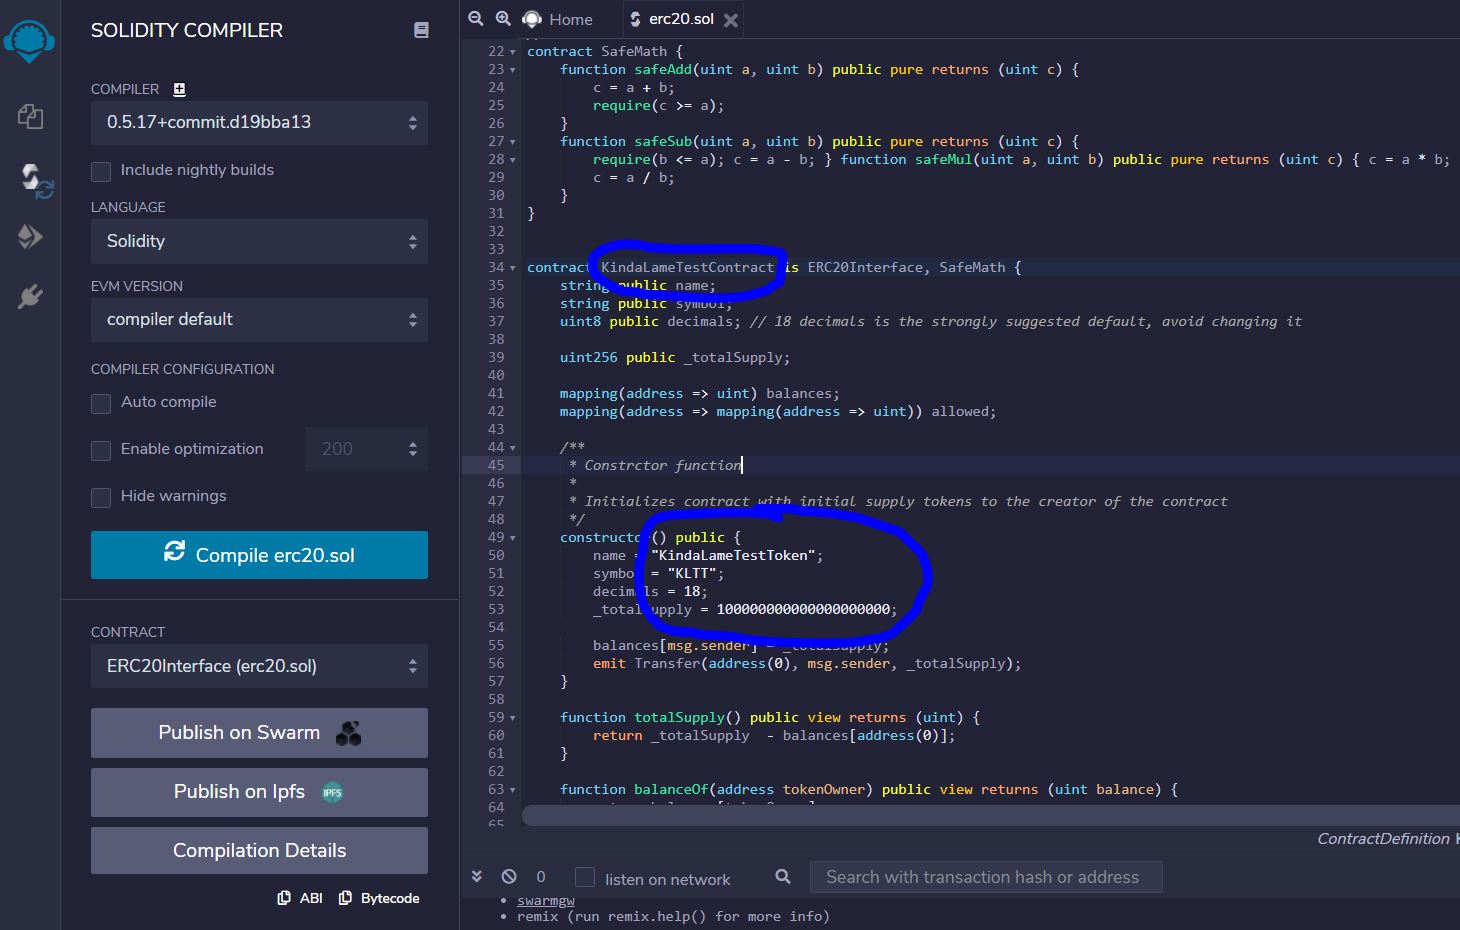The height and width of the screenshot is (930, 1460).
Task: Compile erc20.sol
Action: coord(259,555)
